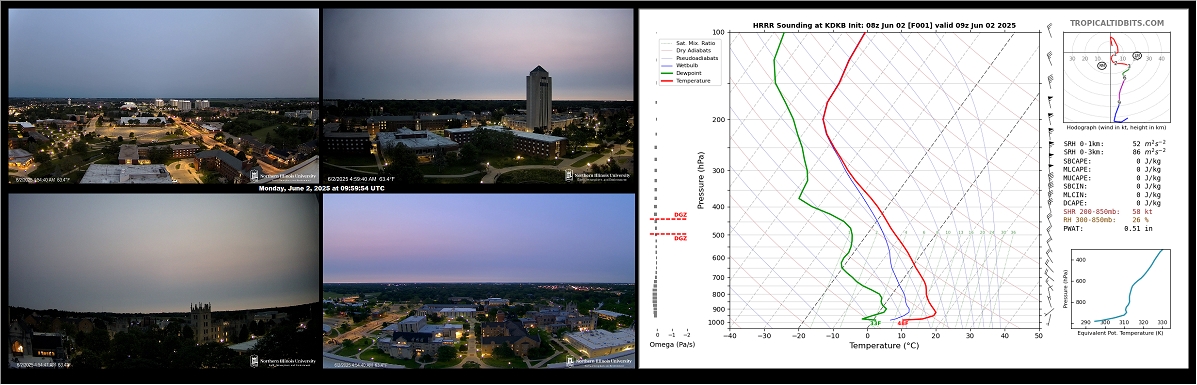The image size is (1197, 385).
Task: Click the Equivalent Pot. Temperature chart
Action: click(1119, 286)
